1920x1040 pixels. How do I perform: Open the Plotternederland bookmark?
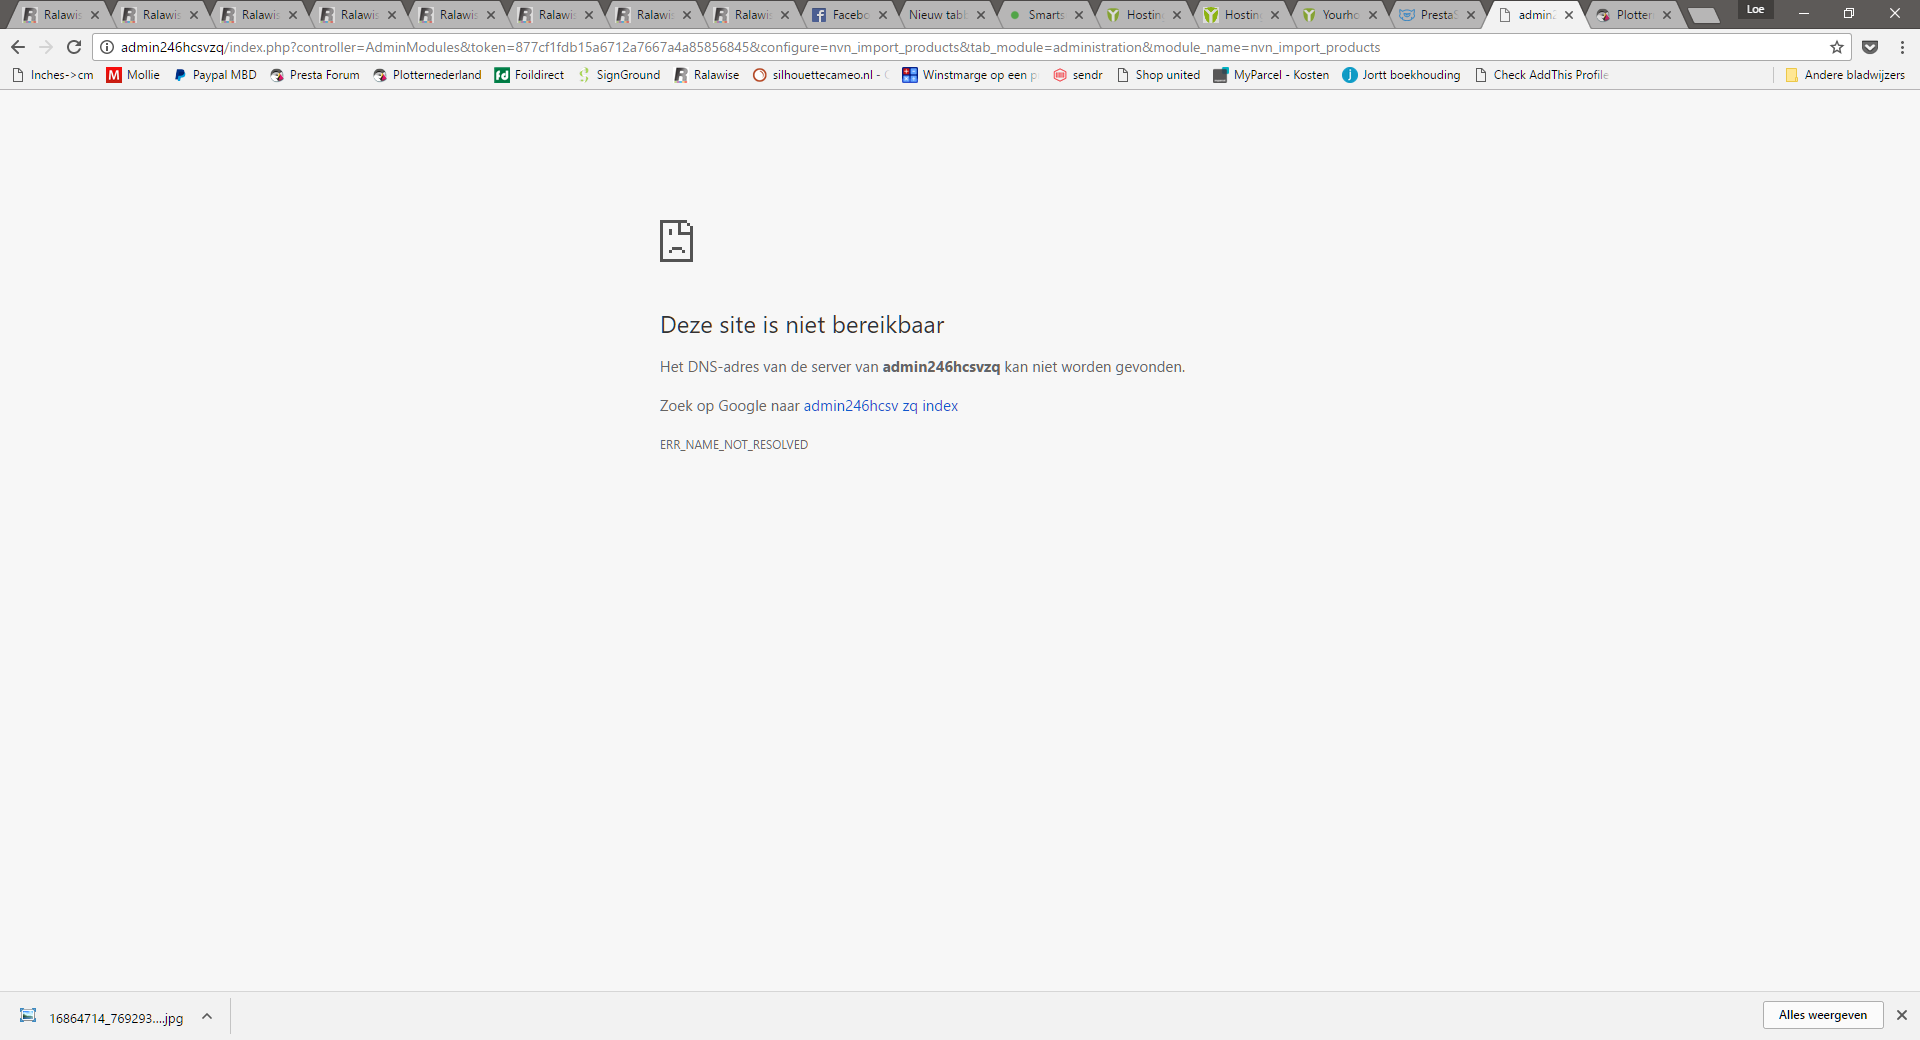coord(427,75)
